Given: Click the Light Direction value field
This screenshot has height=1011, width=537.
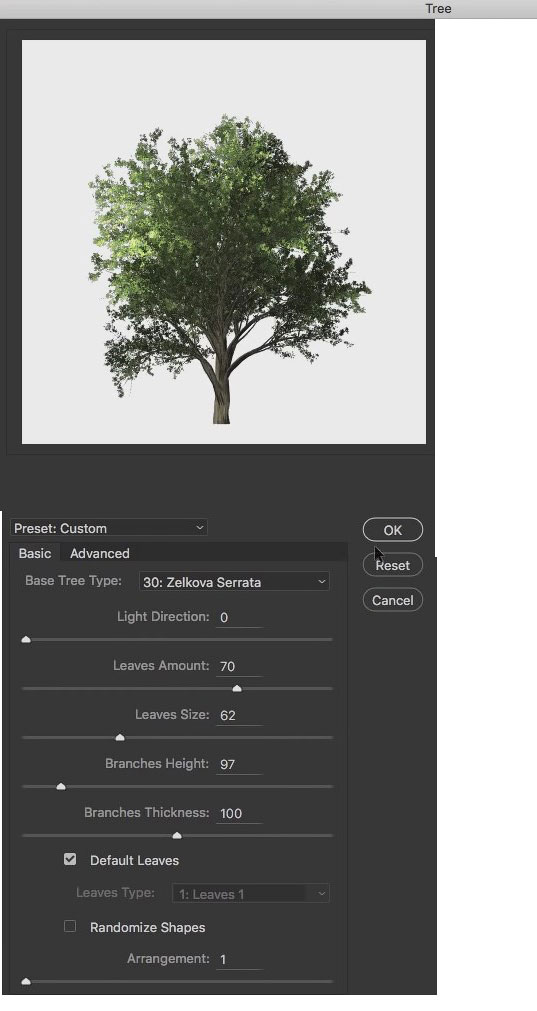Looking at the screenshot, I should pos(239,617).
